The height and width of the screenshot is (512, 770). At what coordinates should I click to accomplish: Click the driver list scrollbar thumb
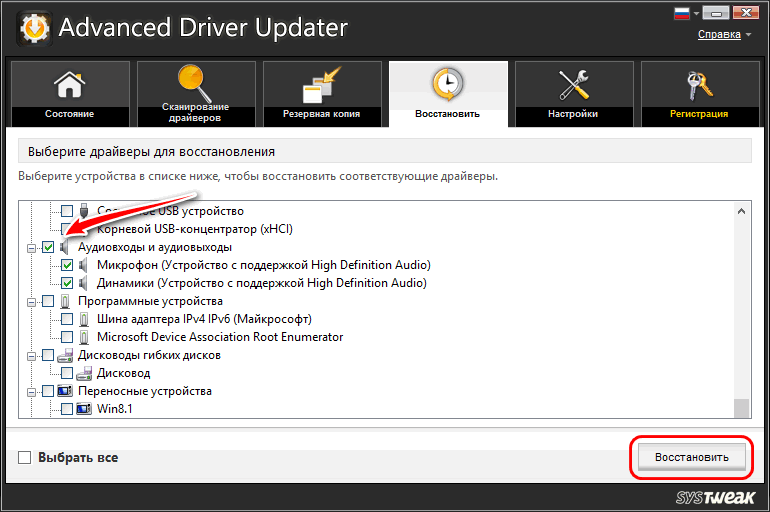click(x=742, y=408)
